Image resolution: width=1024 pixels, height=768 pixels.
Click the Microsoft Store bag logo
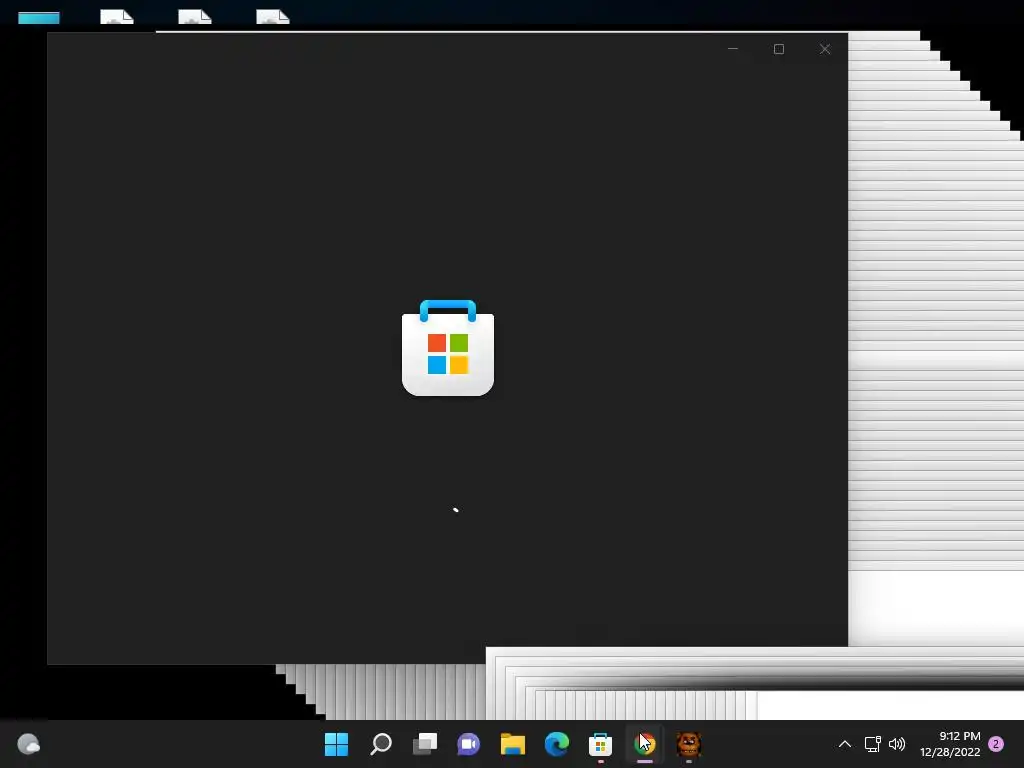[x=448, y=347]
